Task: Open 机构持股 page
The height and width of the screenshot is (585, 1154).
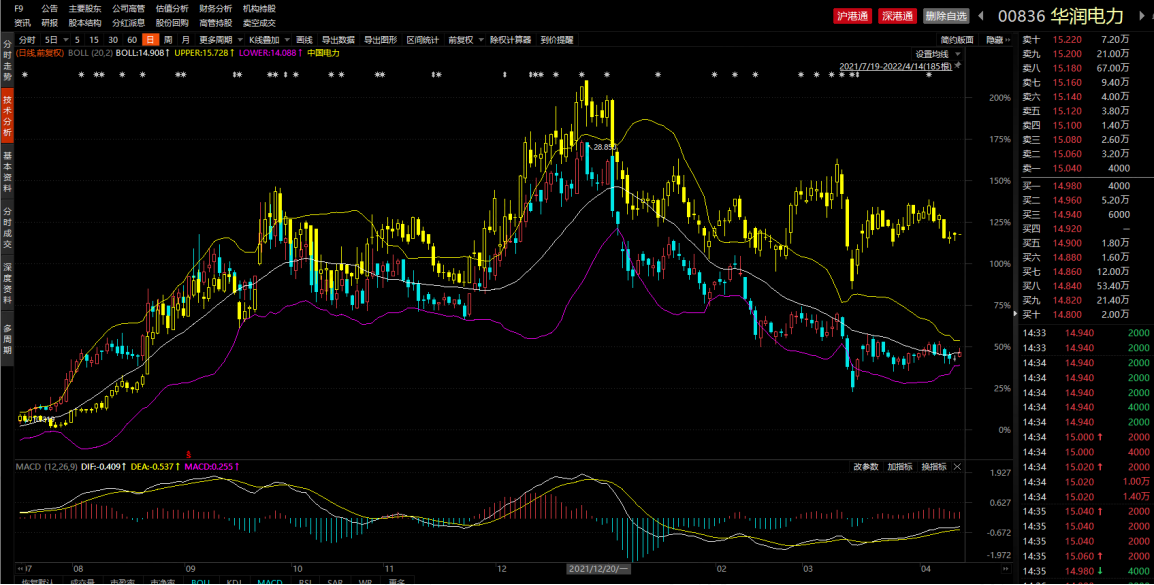Action: pos(259,8)
